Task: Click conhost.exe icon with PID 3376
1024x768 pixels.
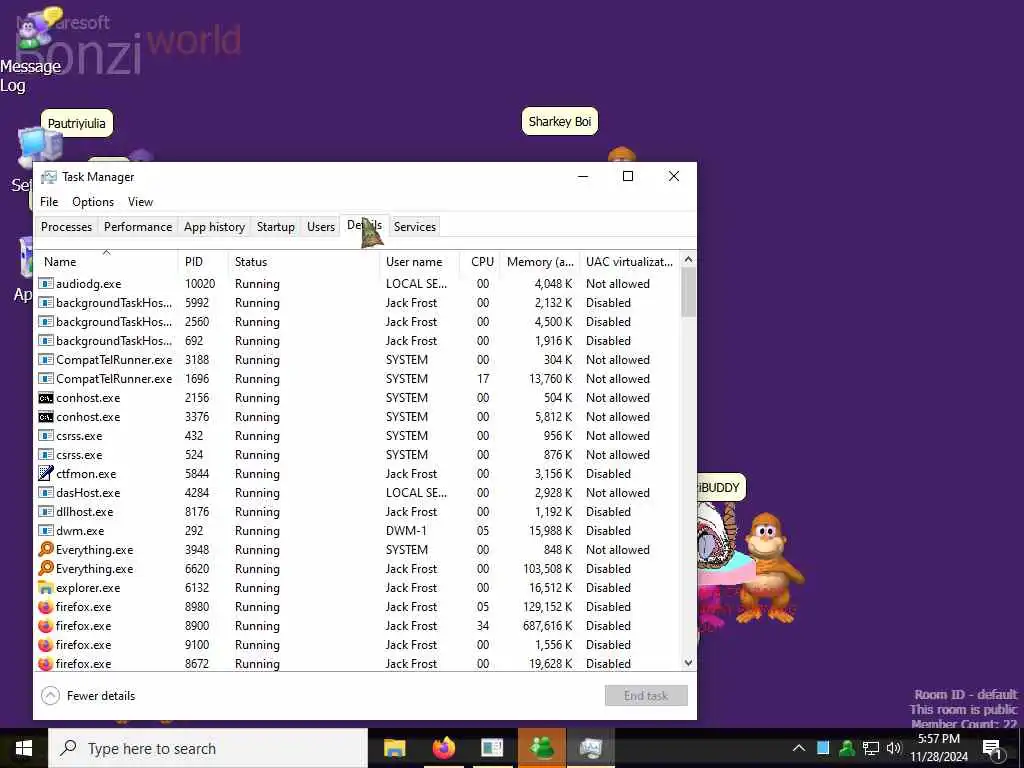Action: click(46, 417)
